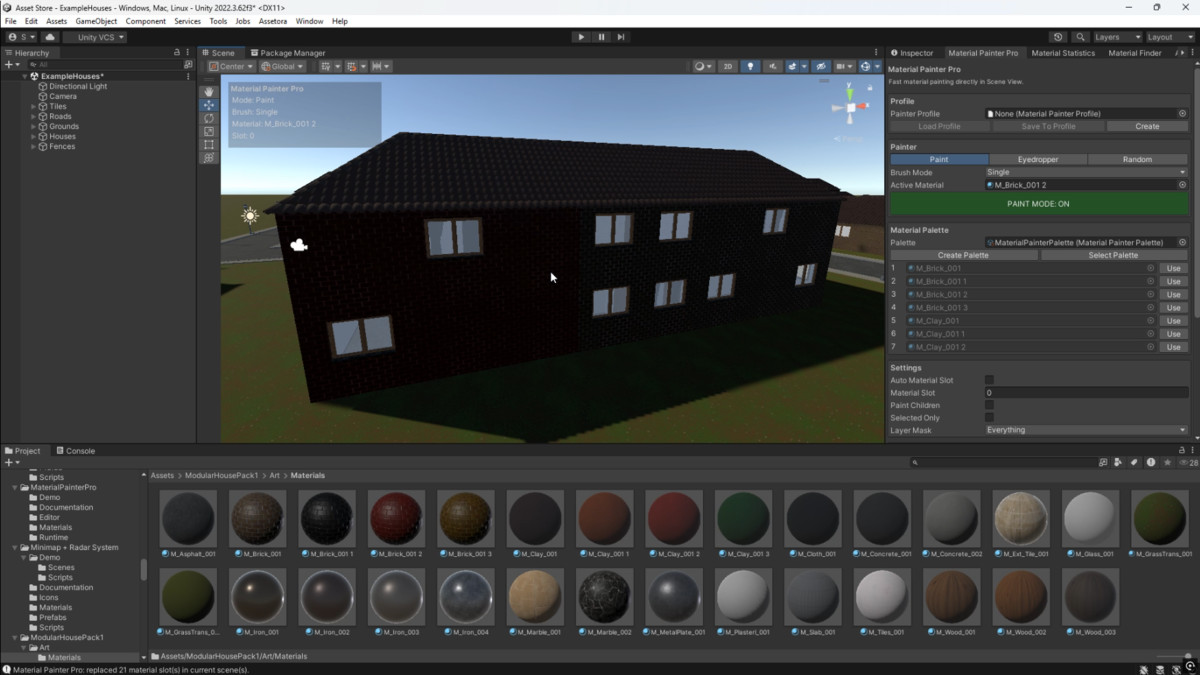Toggle scene lighting bulb icon

750,67
